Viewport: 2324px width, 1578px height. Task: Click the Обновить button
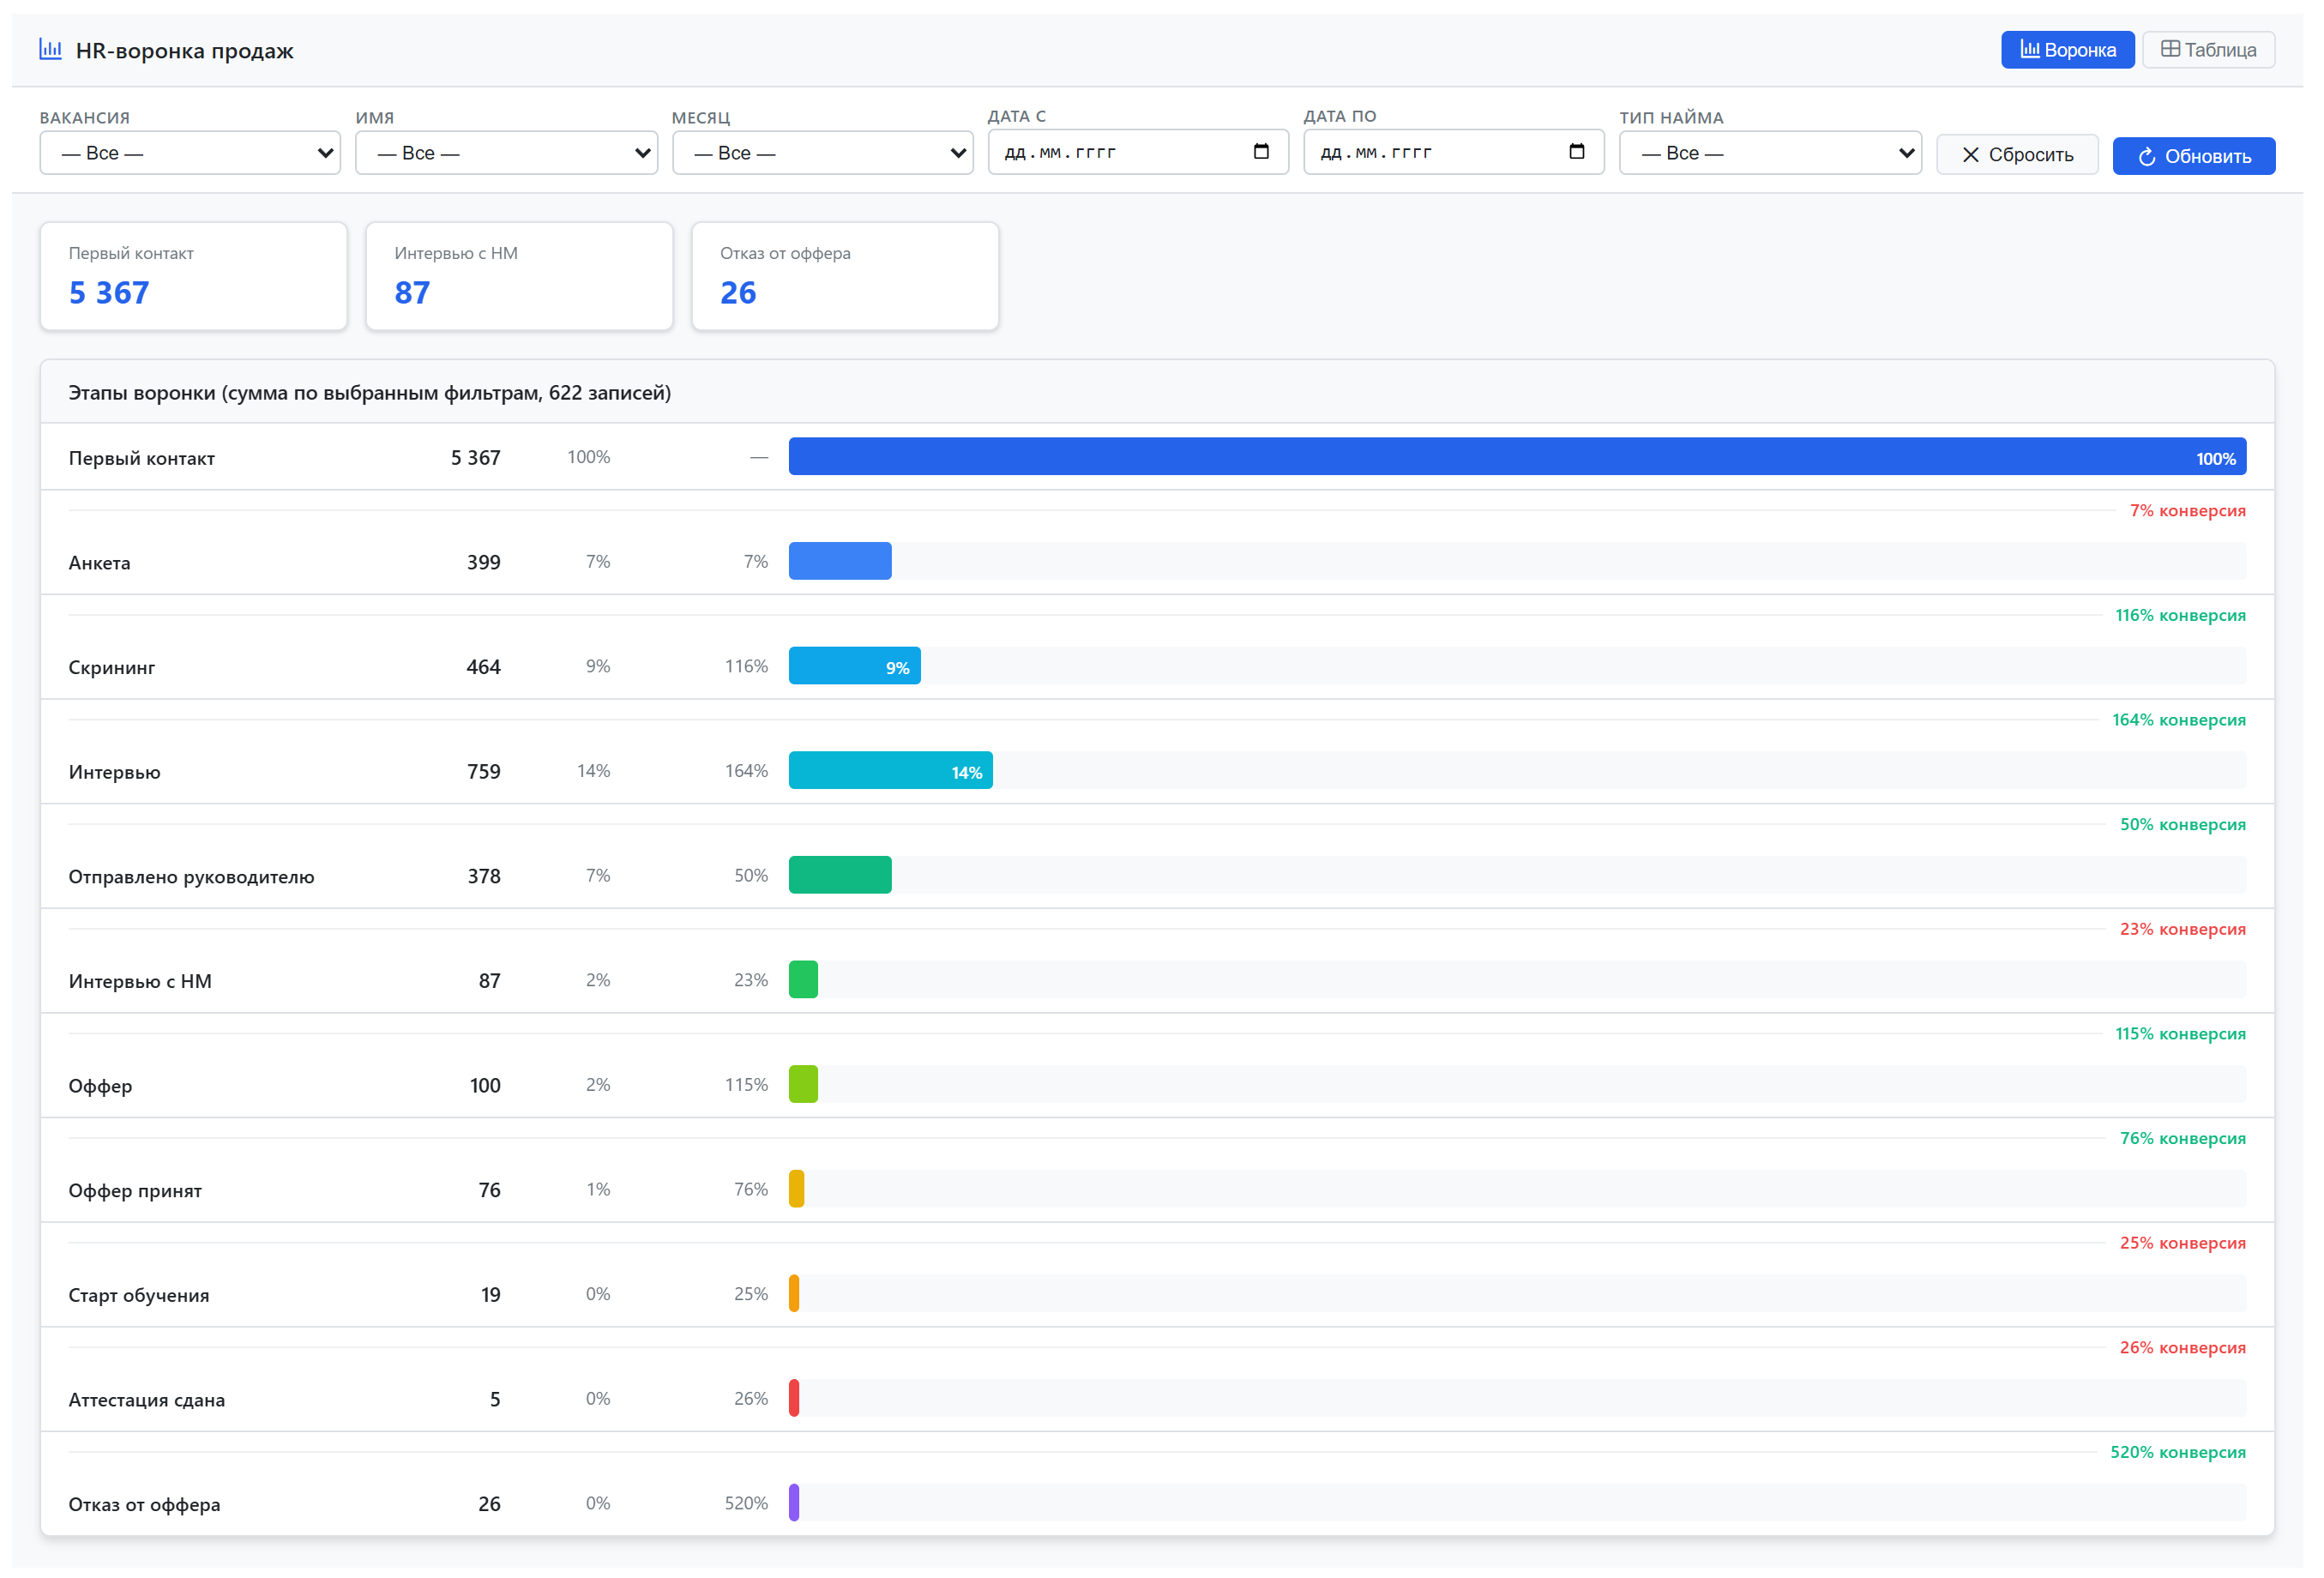point(2193,156)
